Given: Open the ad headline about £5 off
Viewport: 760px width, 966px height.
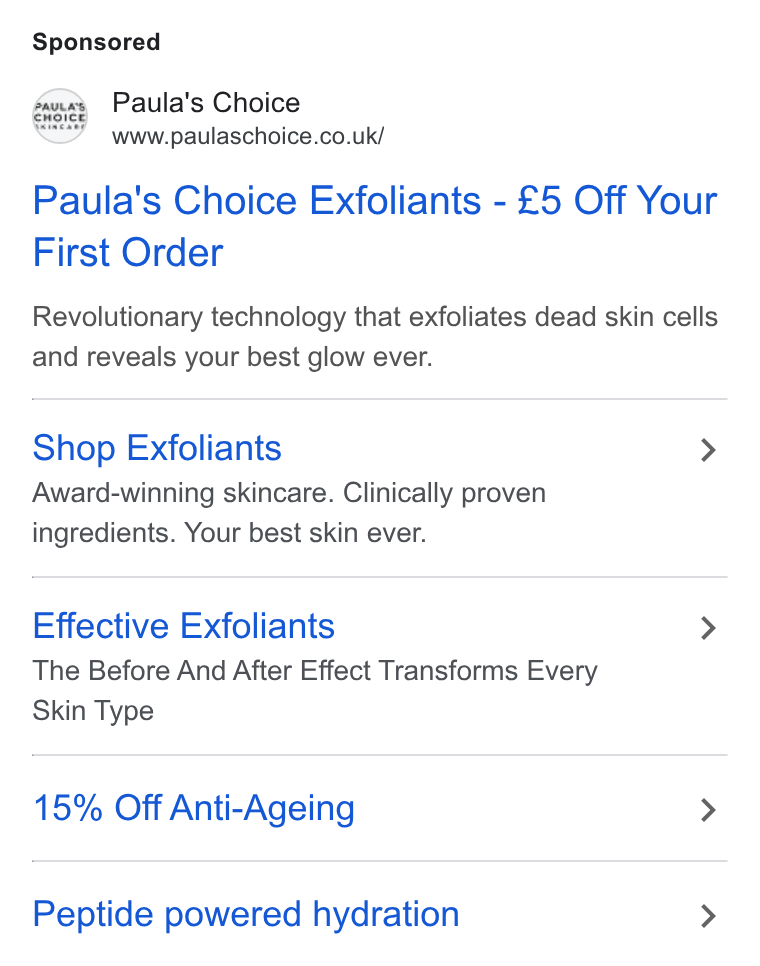Looking at the screenshot, I should [x=374, y=226].
